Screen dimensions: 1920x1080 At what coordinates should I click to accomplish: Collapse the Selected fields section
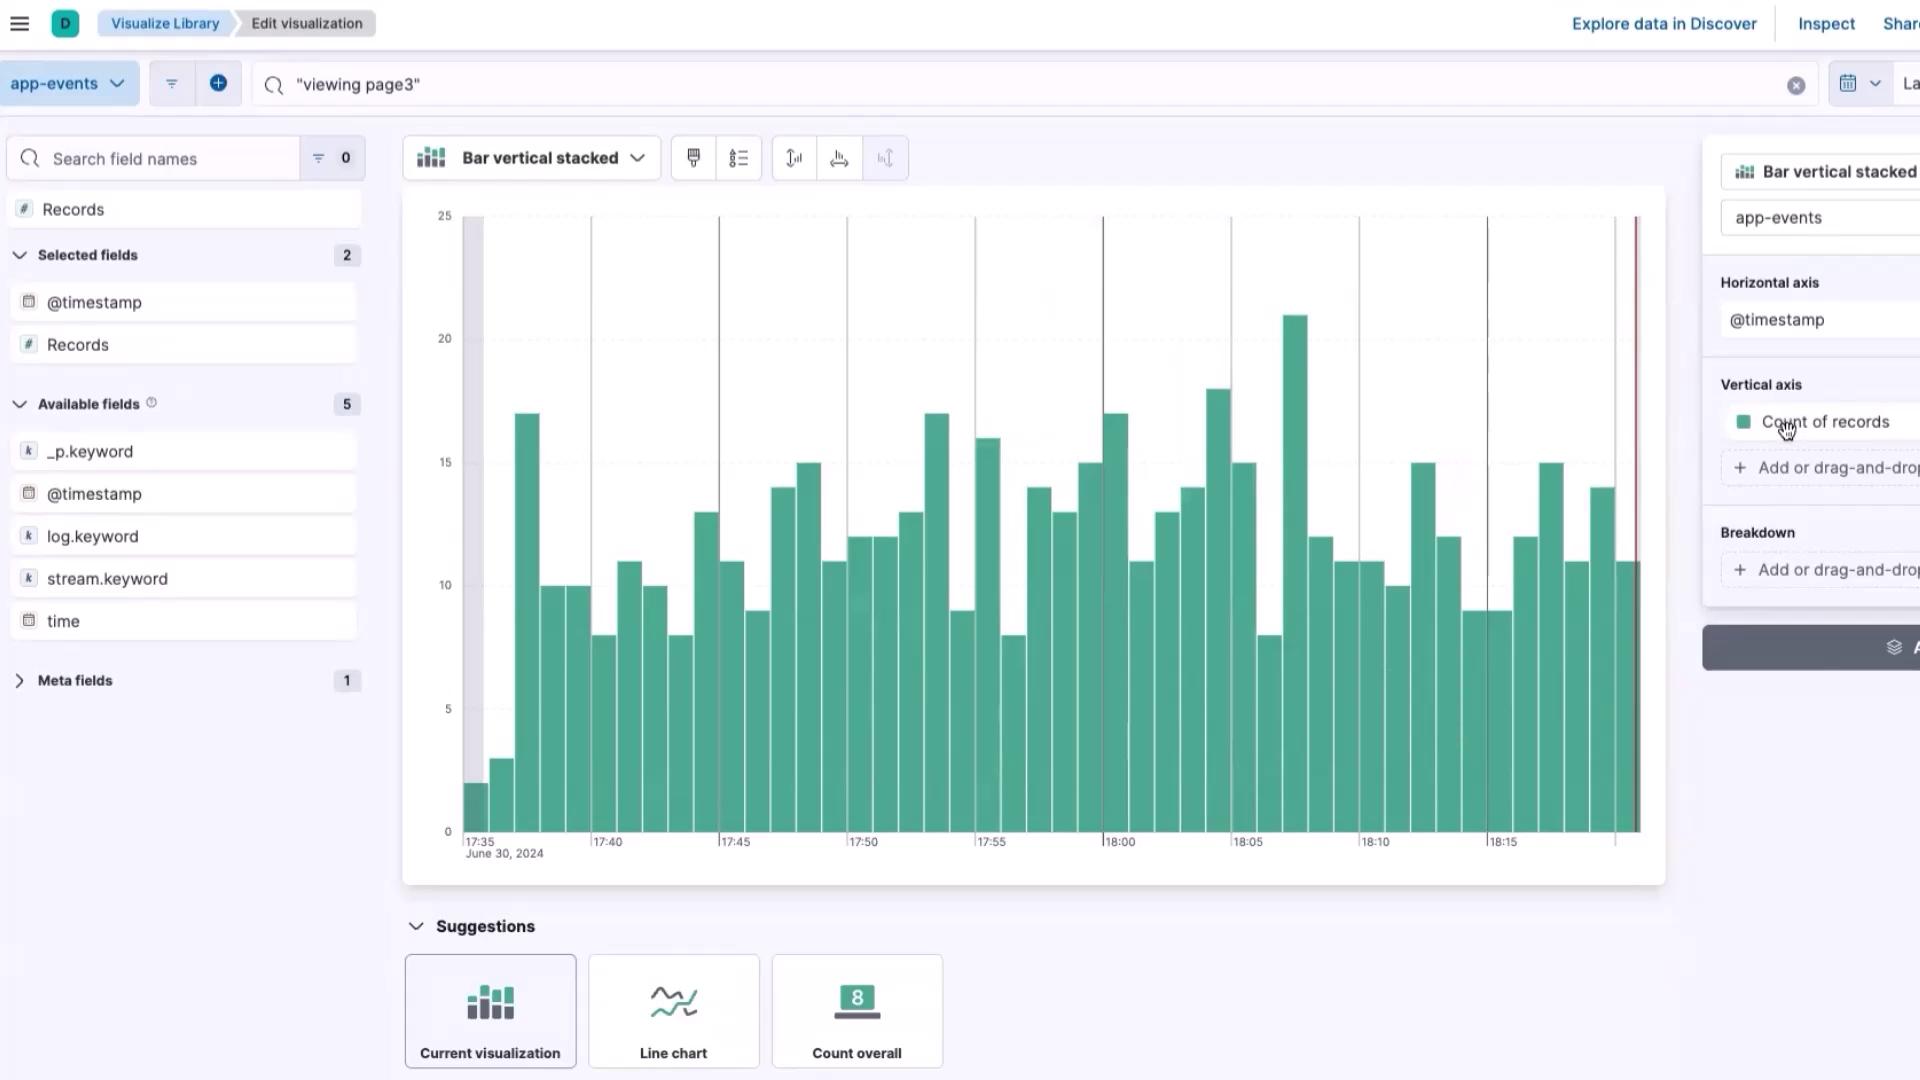pos(20,255)
